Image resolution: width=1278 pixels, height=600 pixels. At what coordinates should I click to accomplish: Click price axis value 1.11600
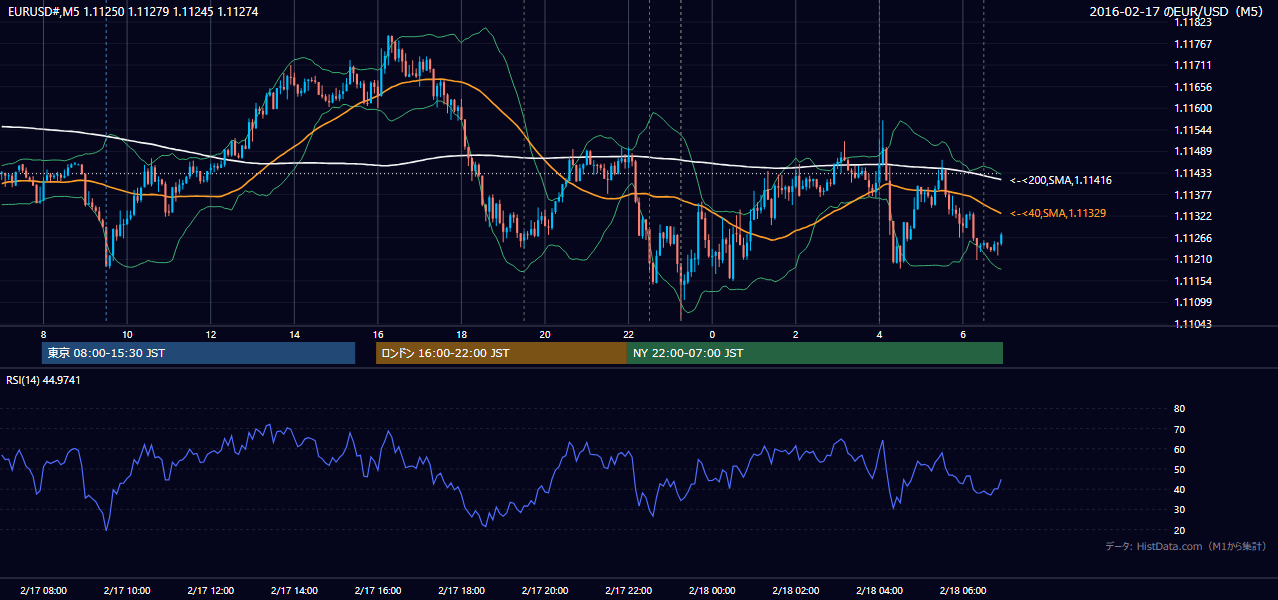click(1193, 108)
